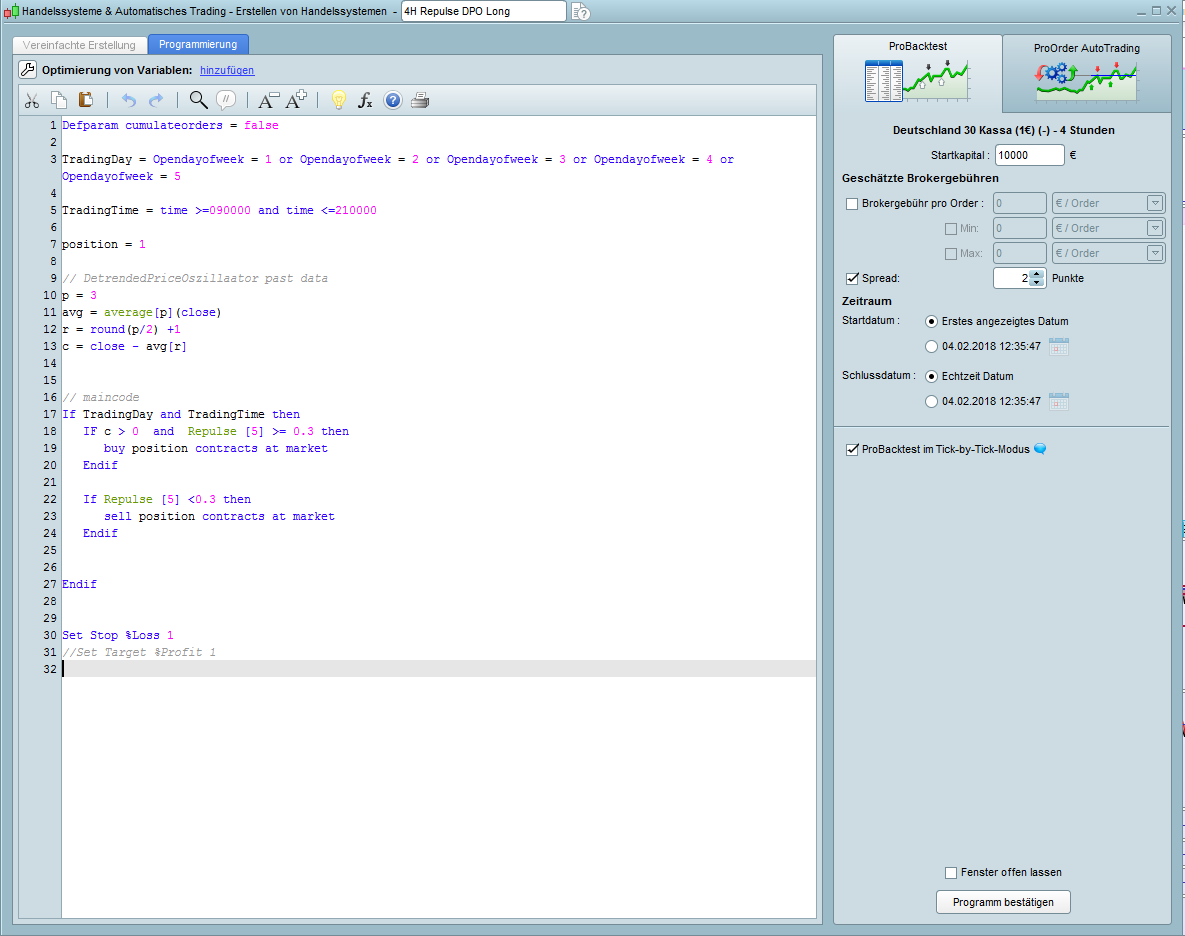Open the calendar picker for Startdatum
The height and width of the screenshot is (936, 1185).
1059,347
